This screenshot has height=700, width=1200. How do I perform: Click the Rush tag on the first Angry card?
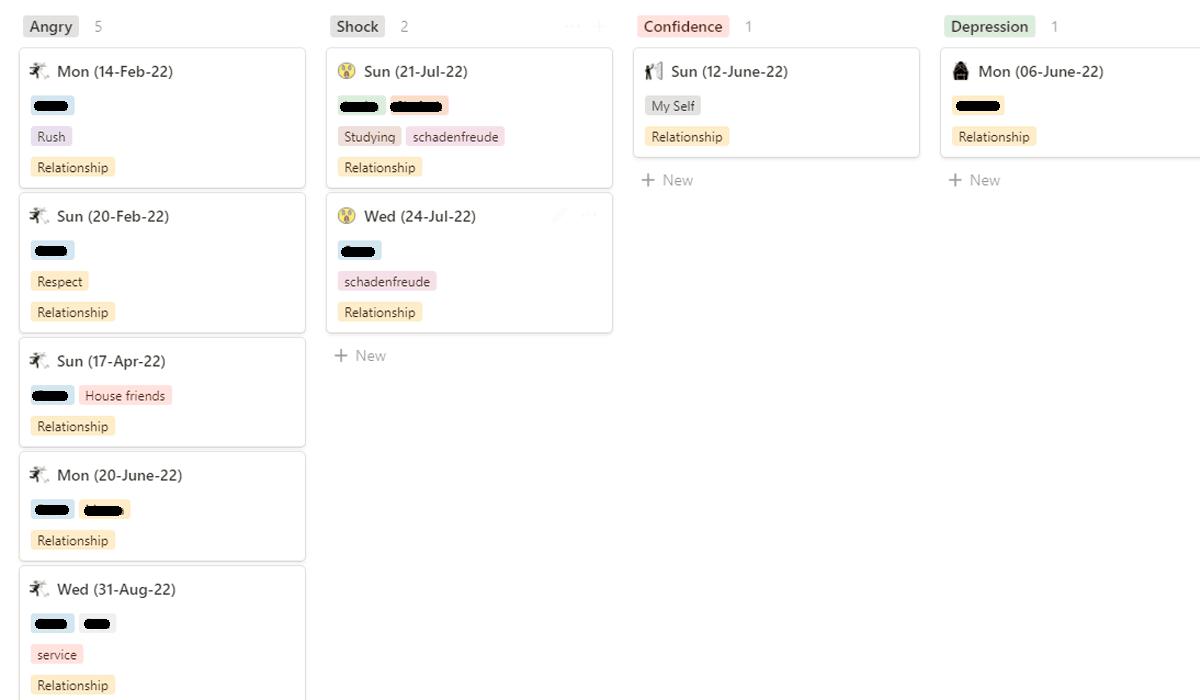click(51, 137)
